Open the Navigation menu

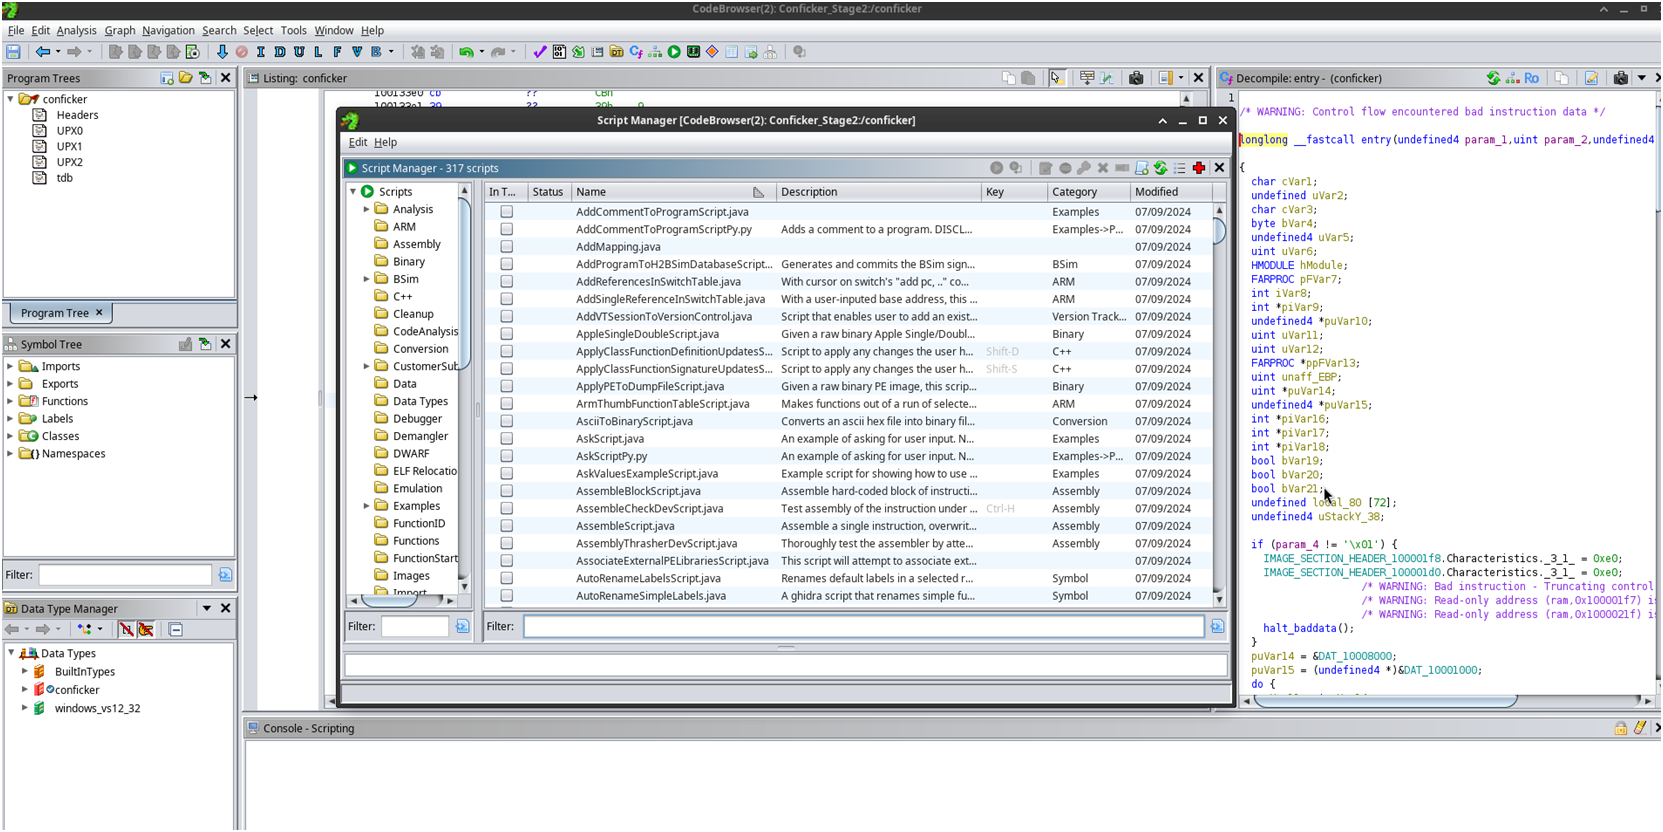[x=168, y=30]
